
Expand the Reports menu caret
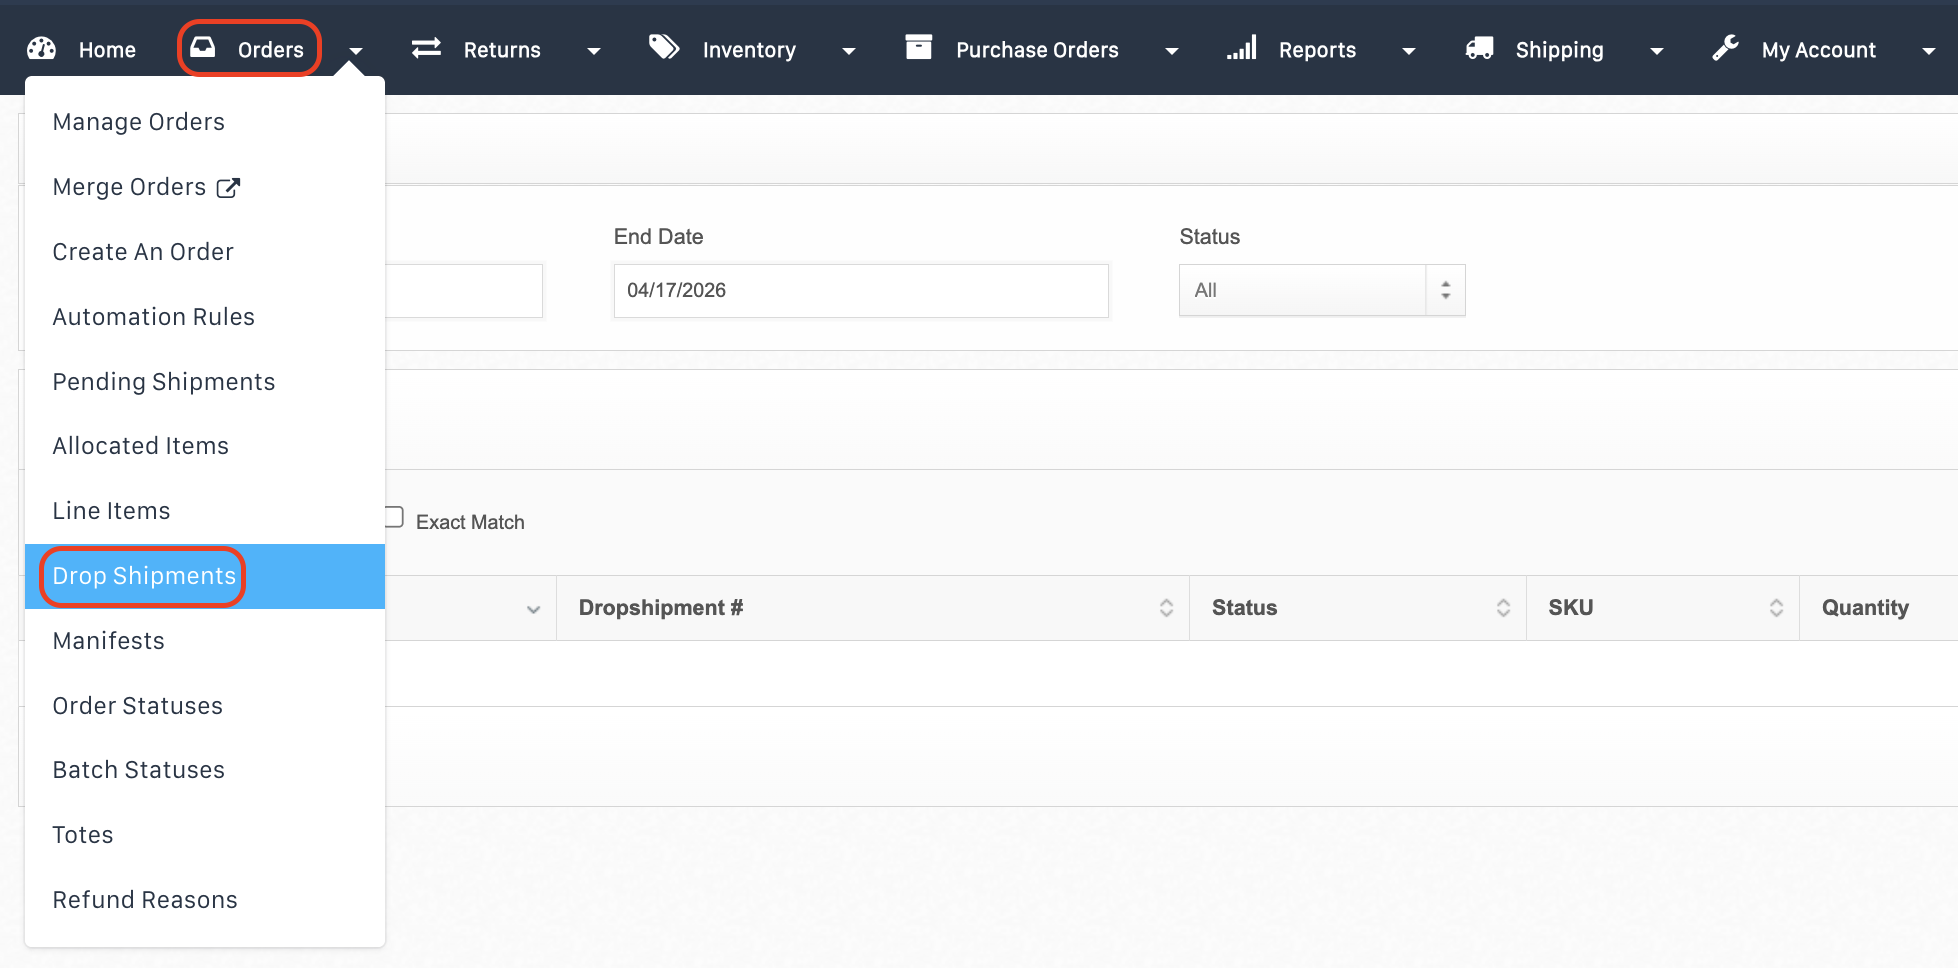click(1409, 51)
